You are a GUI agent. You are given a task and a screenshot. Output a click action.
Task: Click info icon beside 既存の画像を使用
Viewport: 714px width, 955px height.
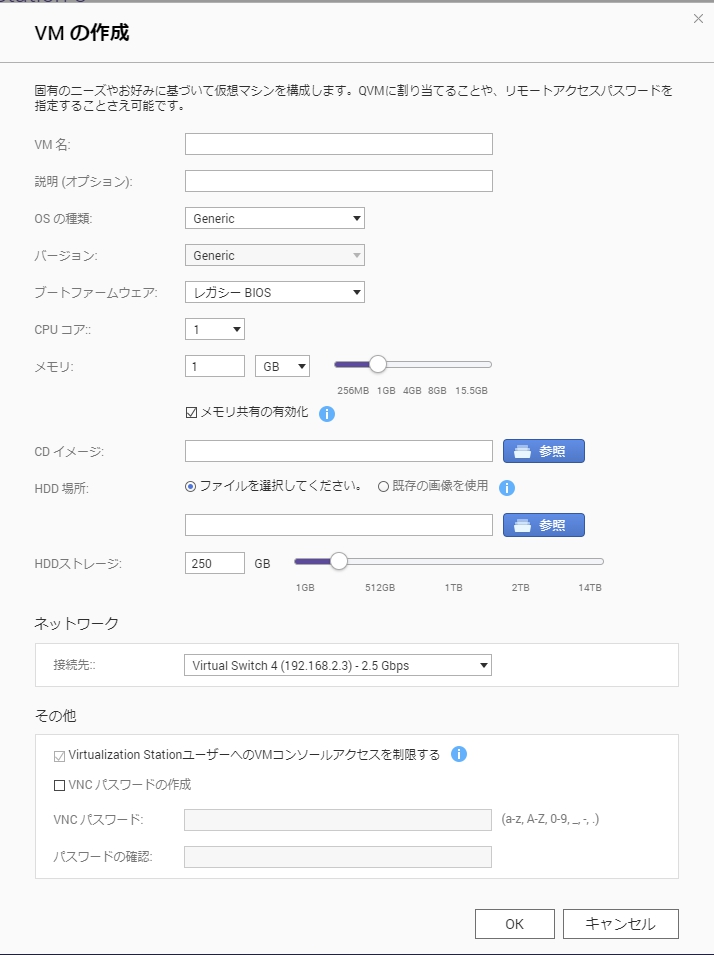(507, 488)
